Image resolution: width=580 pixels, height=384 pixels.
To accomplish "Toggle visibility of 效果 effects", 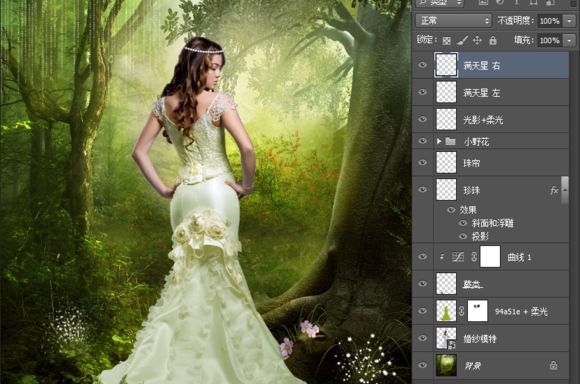I will click(x=451, y=210).
